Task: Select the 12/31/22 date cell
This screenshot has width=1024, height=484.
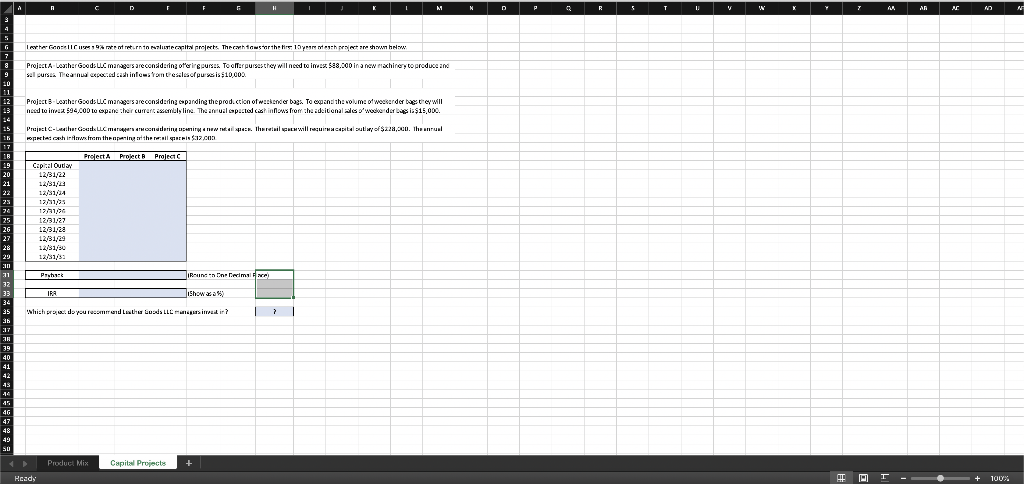Action: 52,175
